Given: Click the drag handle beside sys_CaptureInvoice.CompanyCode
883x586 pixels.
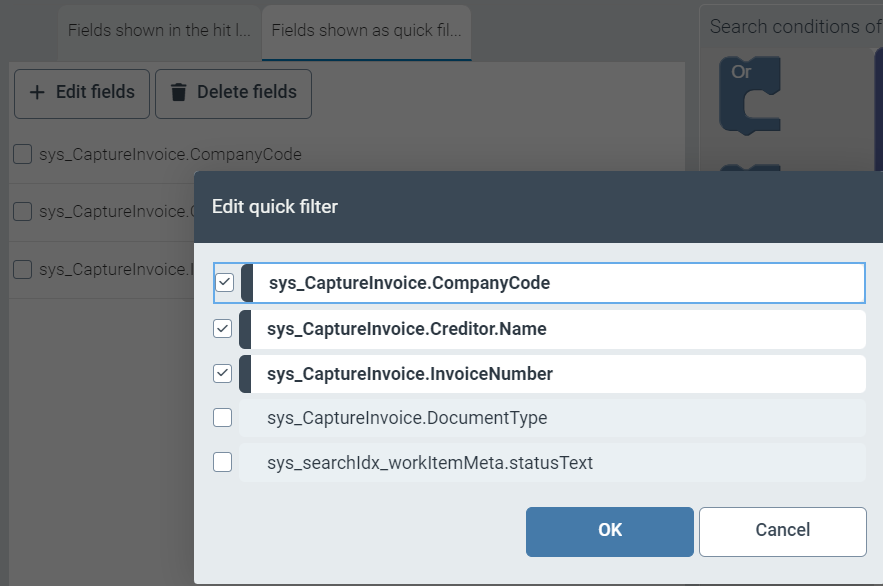Looking at the screenshot, I should coord(247,283).
